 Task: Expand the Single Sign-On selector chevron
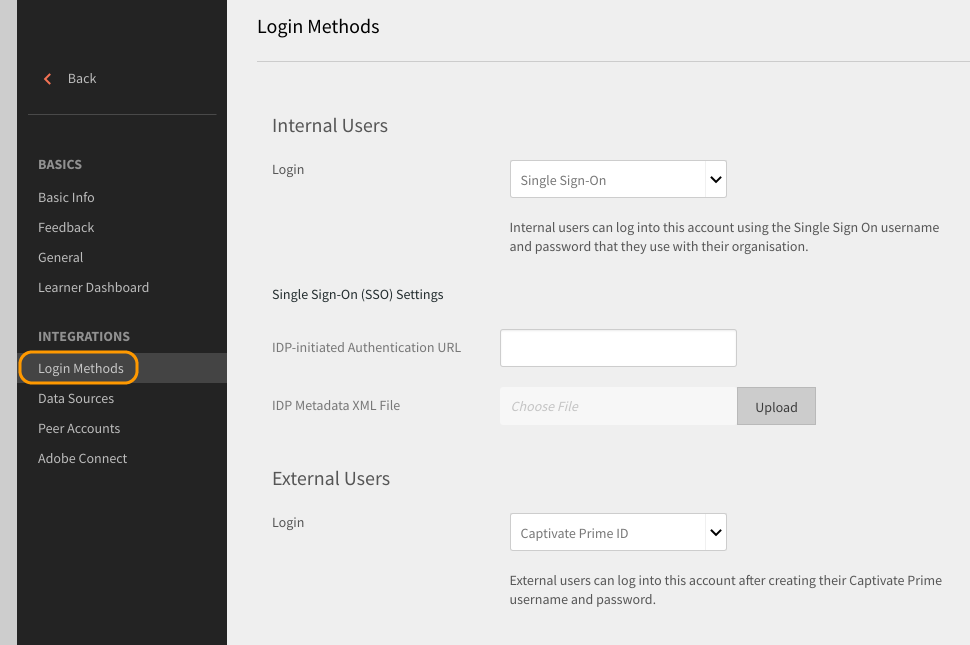click(715, 179)
